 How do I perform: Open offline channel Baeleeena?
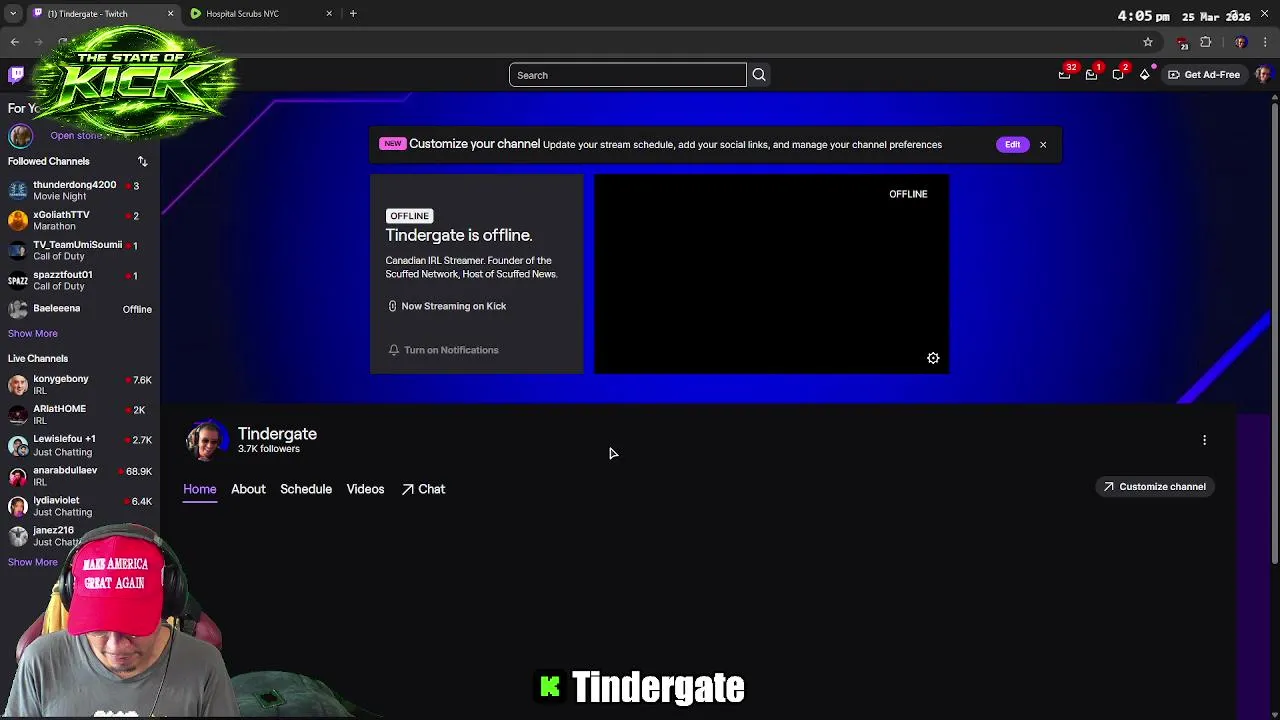click(80, 309)
